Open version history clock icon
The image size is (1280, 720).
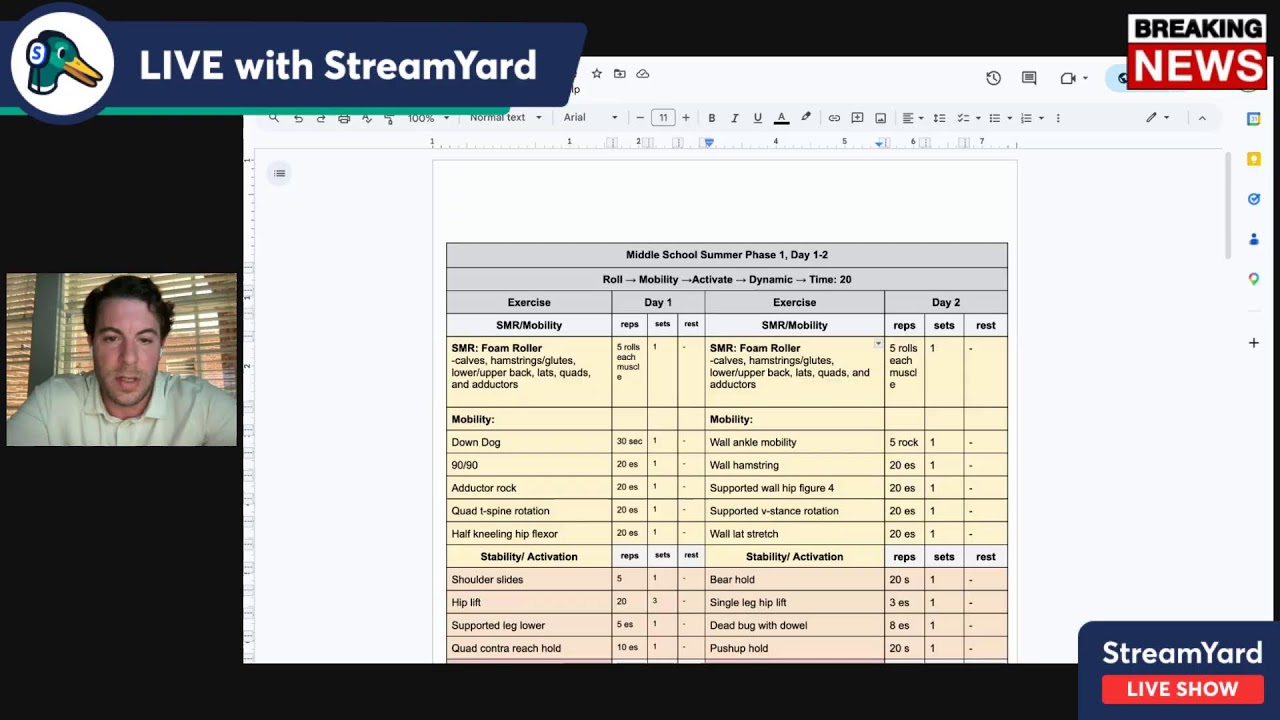point(993,78)
